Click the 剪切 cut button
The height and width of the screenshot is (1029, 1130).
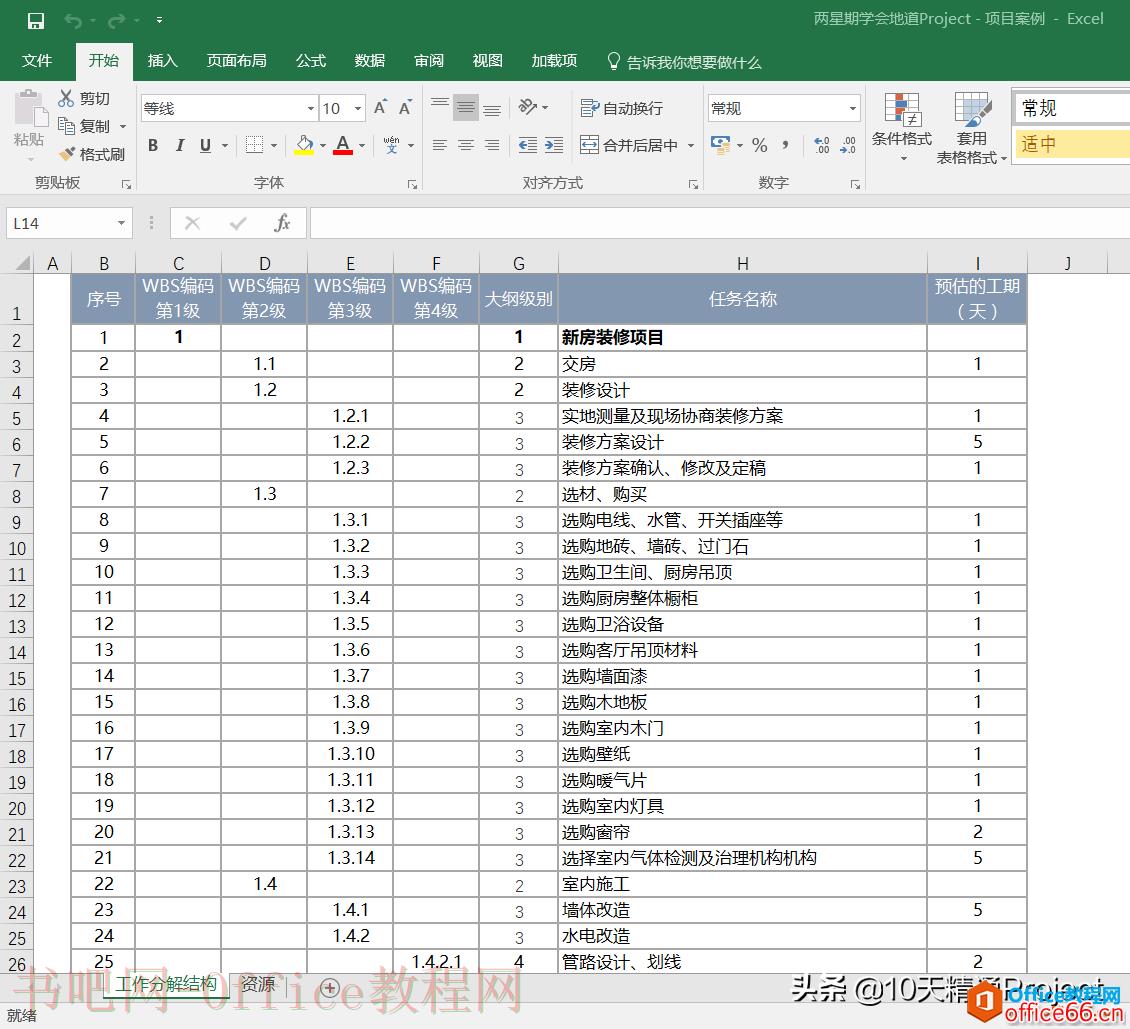click(84, 98)
